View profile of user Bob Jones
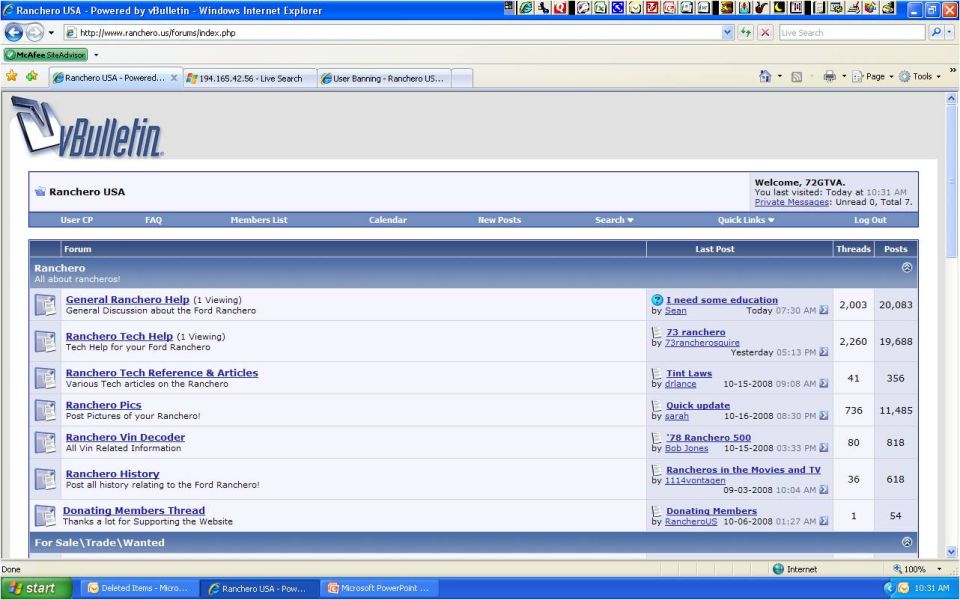Viewport: 960px width, 600px height. tap(686, 448)
